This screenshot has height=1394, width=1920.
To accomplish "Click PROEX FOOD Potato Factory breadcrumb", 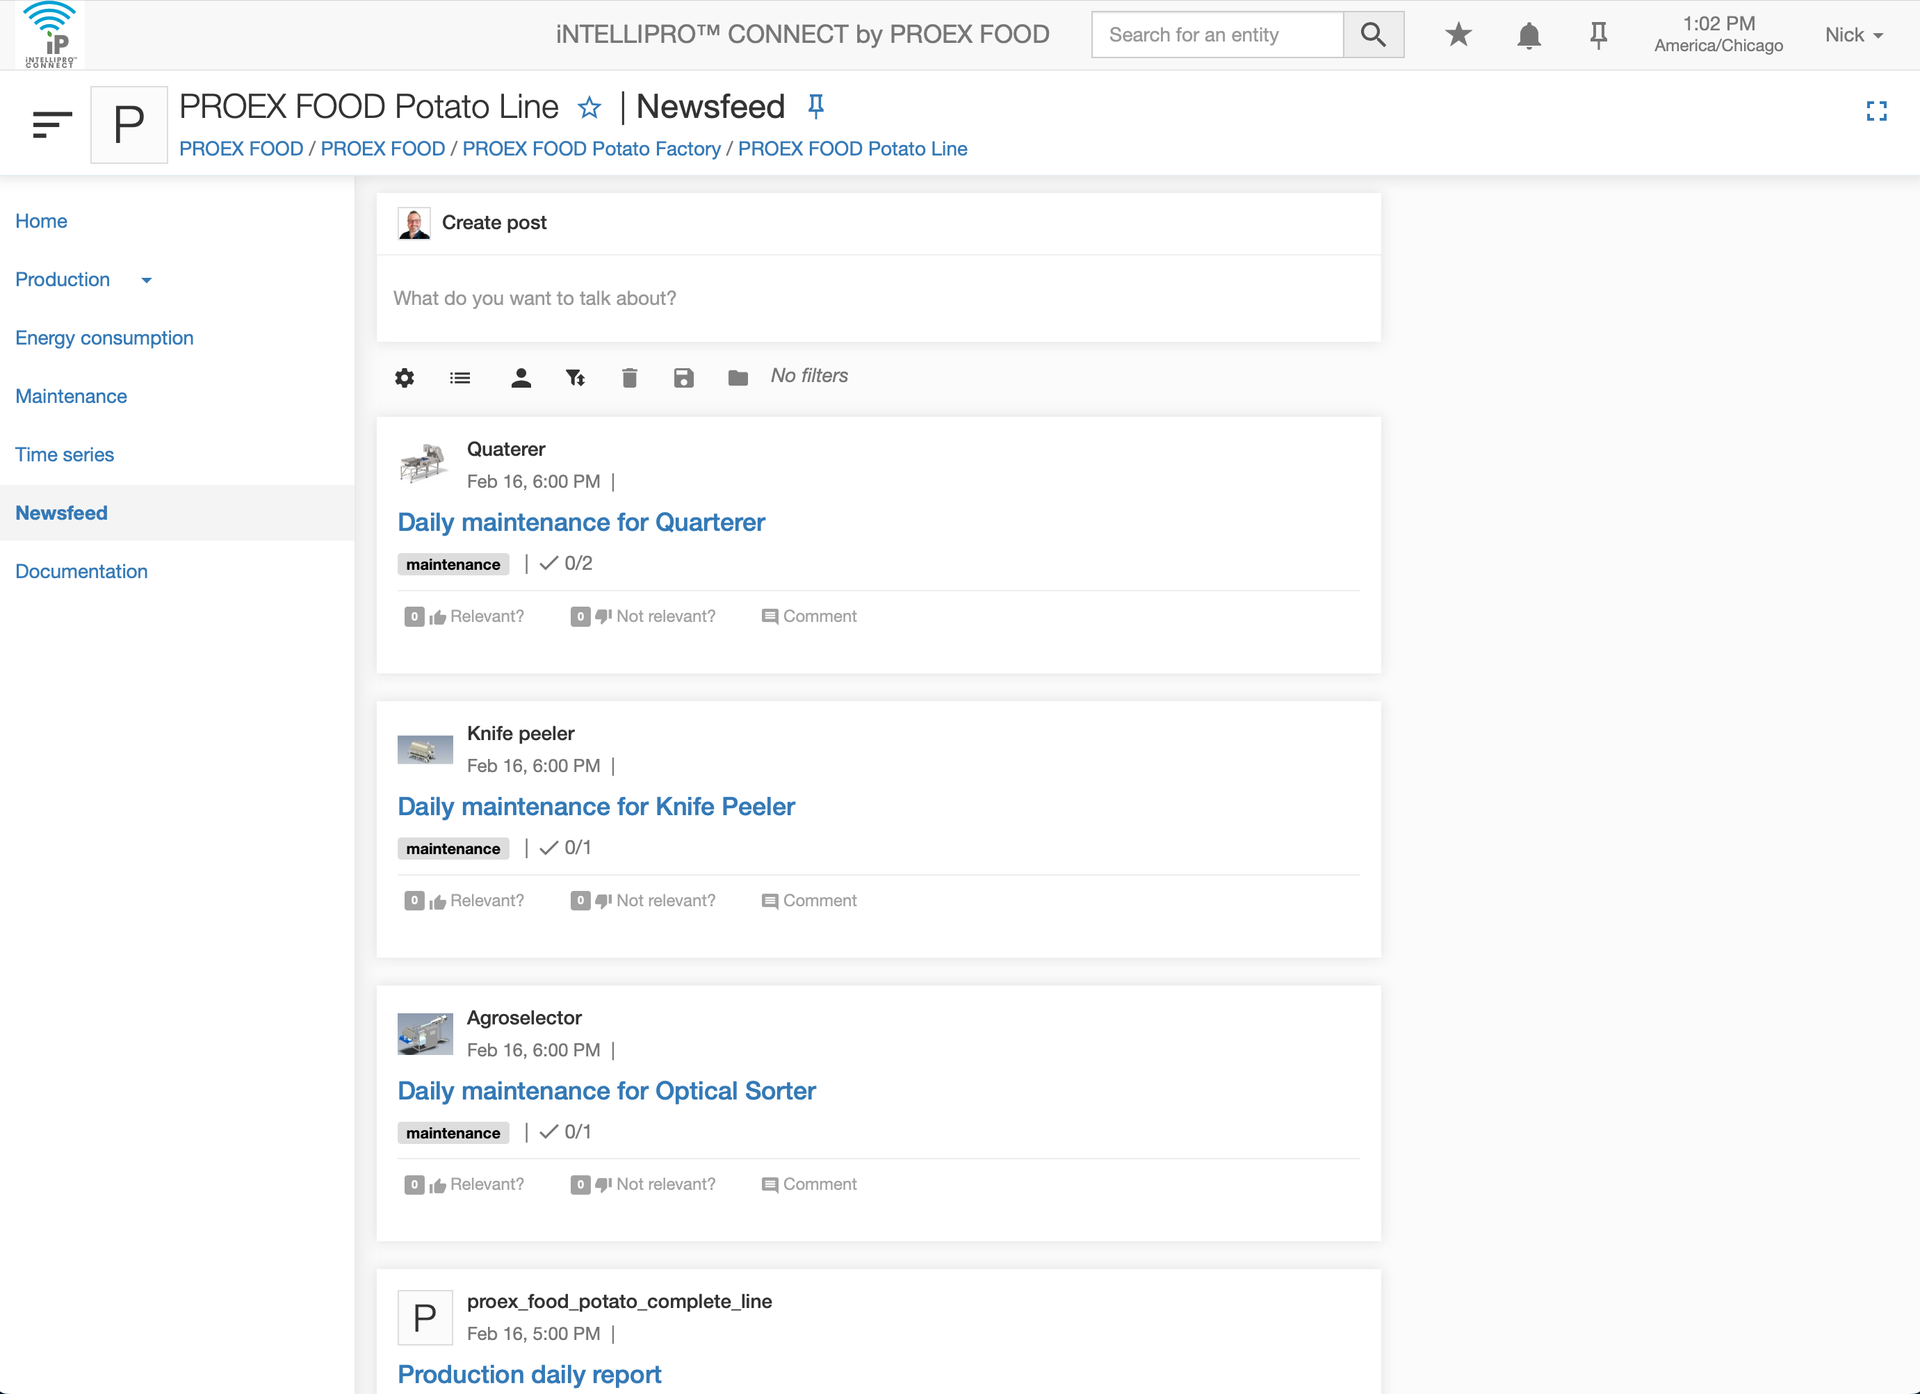I will (x=591, y=149).
